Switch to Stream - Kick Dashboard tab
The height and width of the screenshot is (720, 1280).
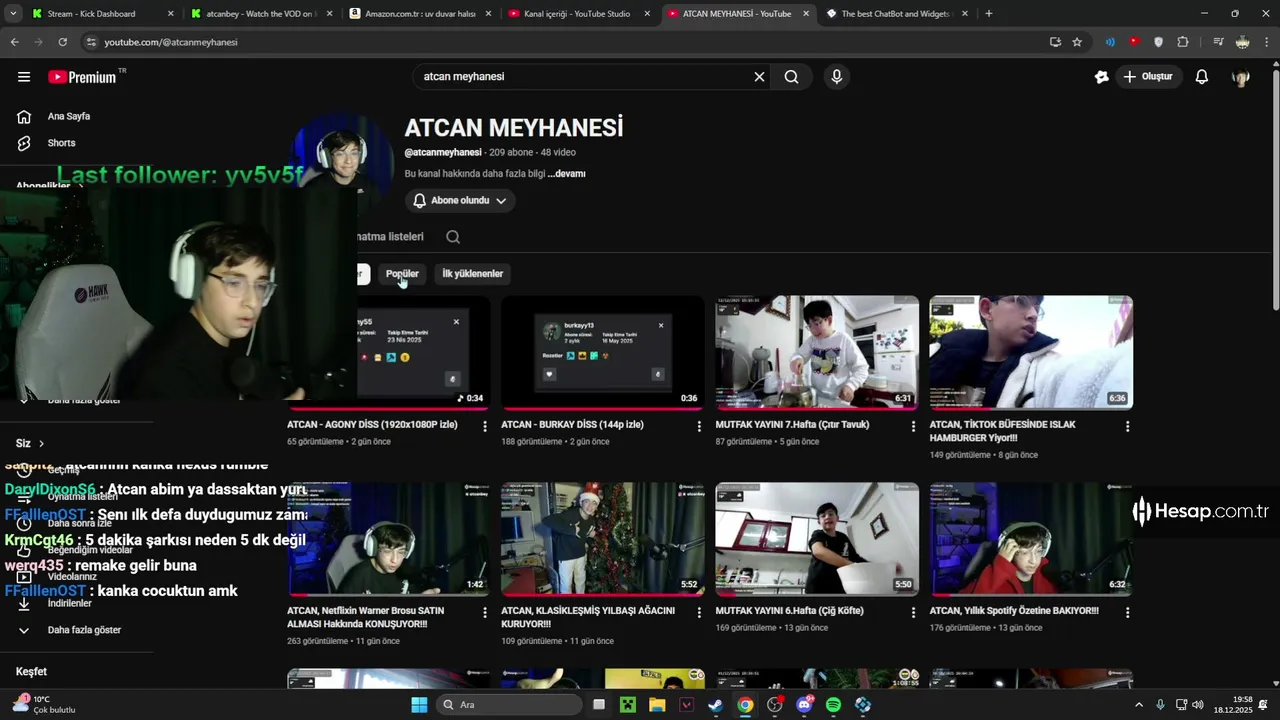[x=102, y=14]
